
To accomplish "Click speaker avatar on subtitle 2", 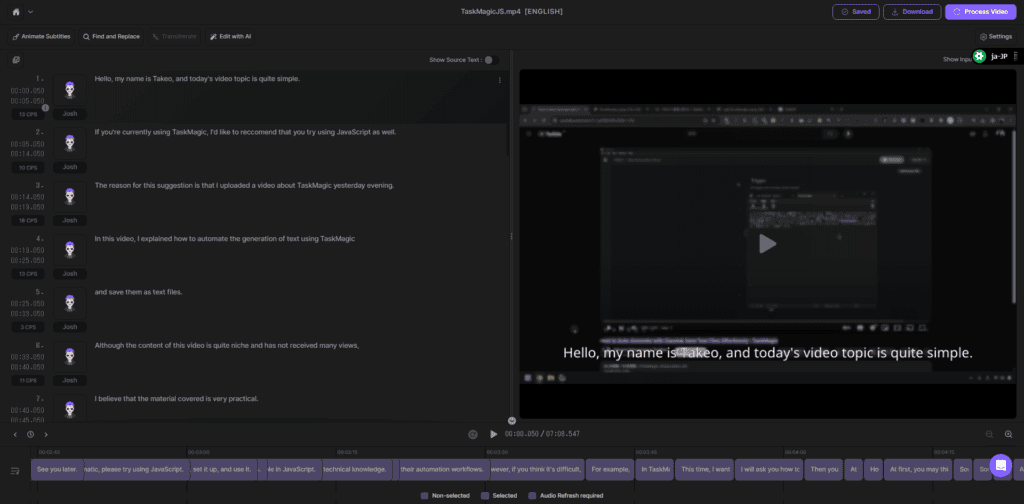I will 70,144.
